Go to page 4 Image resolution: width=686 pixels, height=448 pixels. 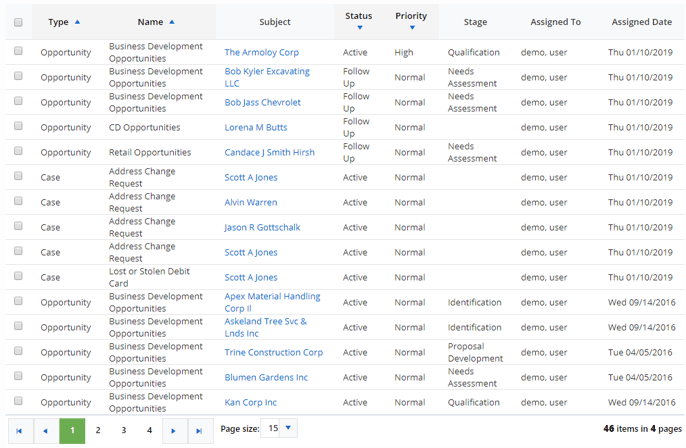(149, 430)
